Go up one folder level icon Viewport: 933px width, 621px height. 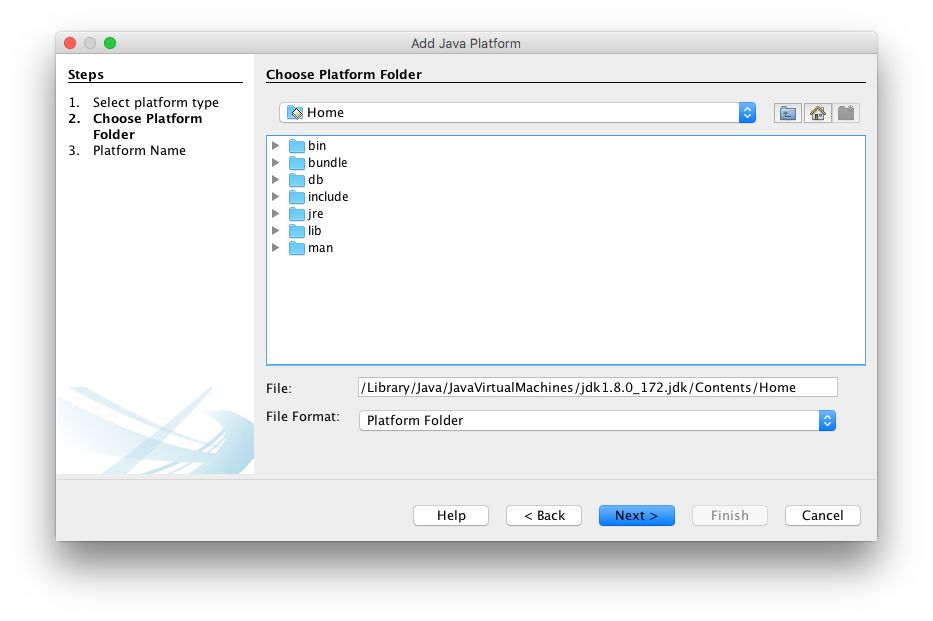point(787,113)
